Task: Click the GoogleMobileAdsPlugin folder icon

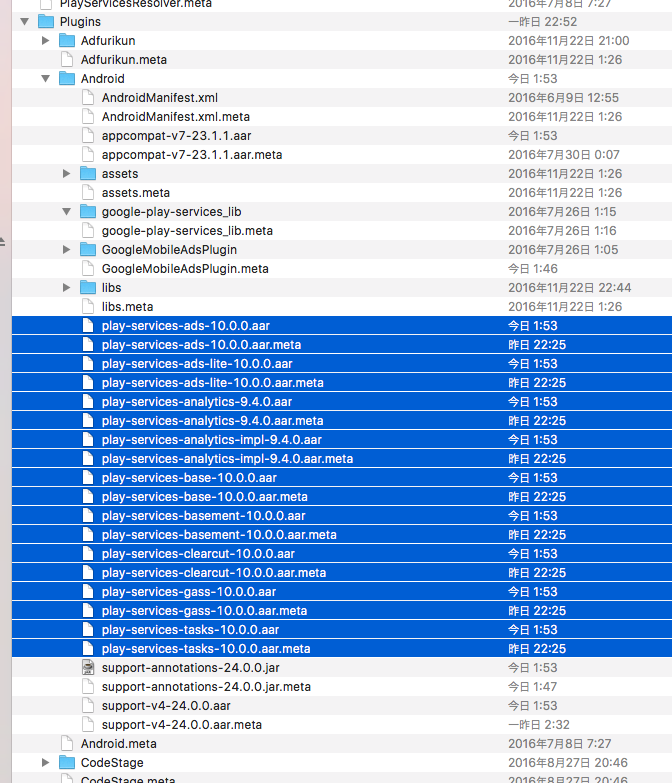Action: point(88,249)
